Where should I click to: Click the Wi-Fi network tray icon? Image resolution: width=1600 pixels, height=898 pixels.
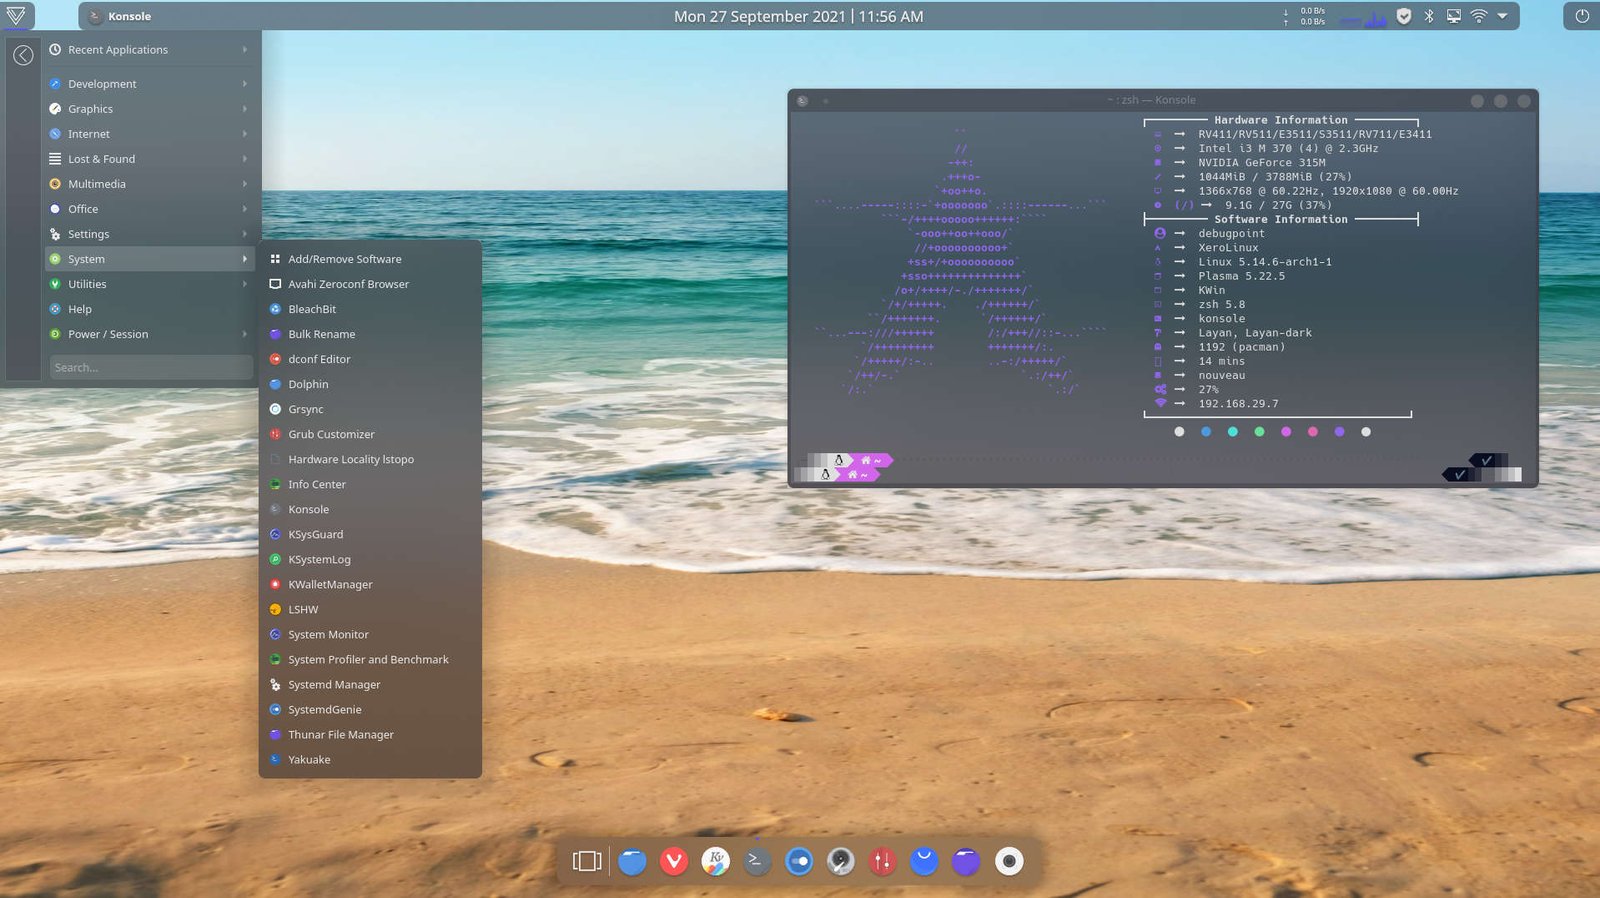click(1478, 16)
